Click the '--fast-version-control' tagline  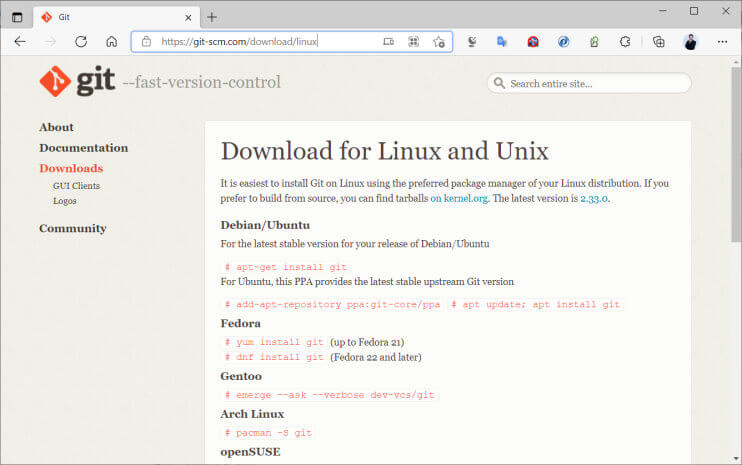pos(202,82)
